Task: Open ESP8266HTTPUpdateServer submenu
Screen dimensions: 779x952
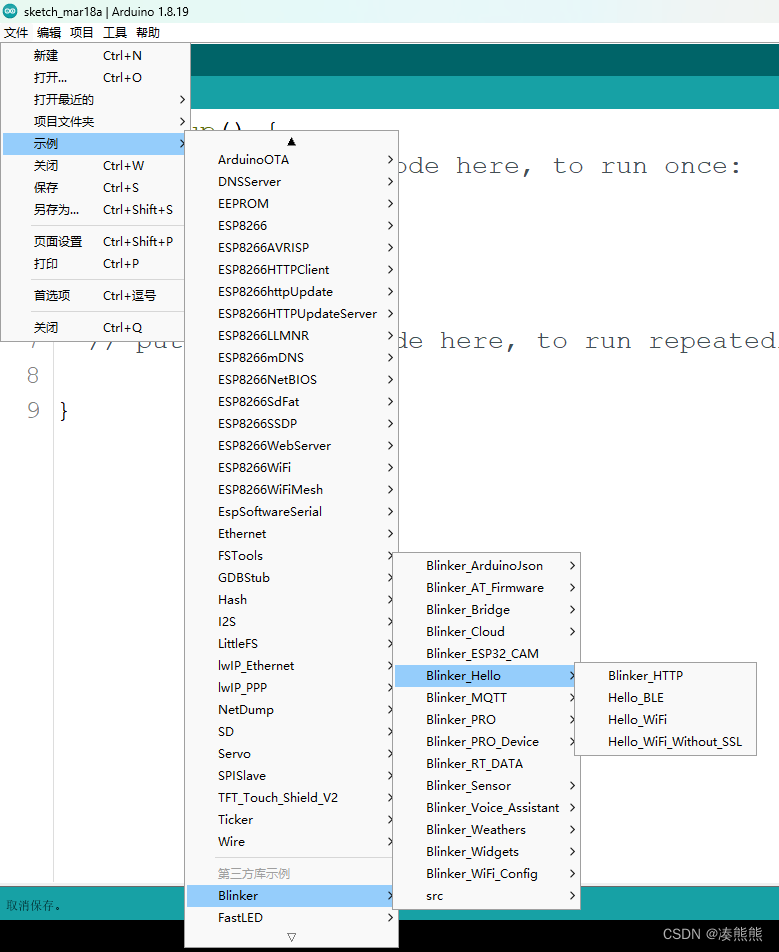Action: coord(292,314)
